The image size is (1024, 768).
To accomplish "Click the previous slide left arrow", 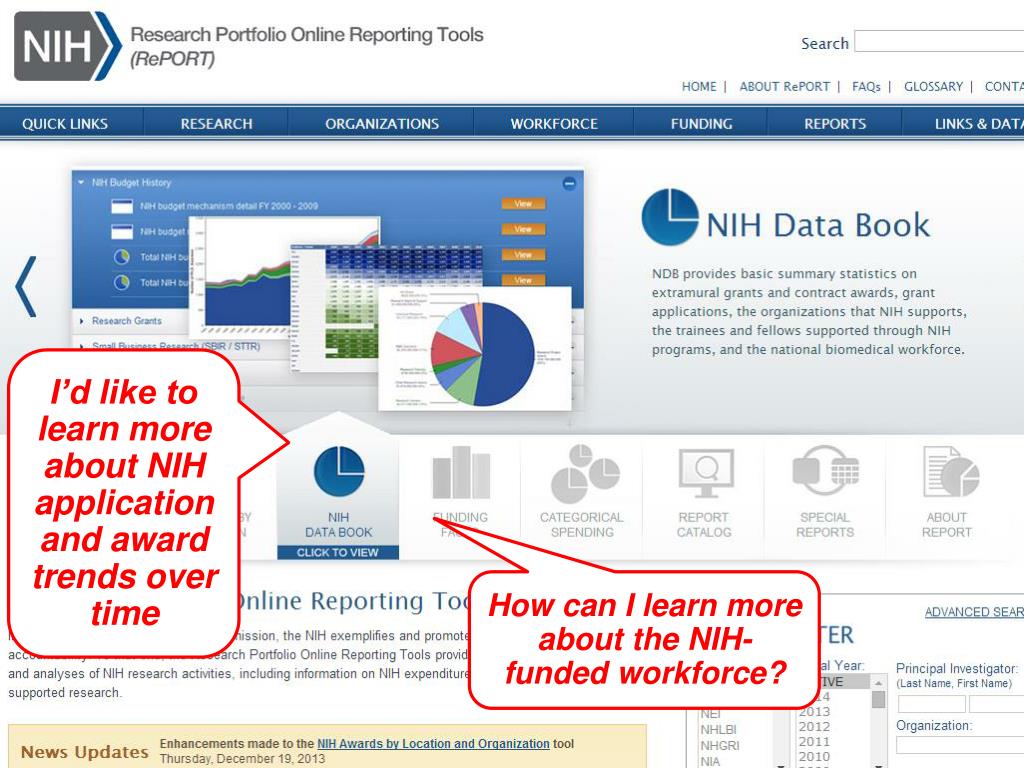I will (x=26, y=287).
